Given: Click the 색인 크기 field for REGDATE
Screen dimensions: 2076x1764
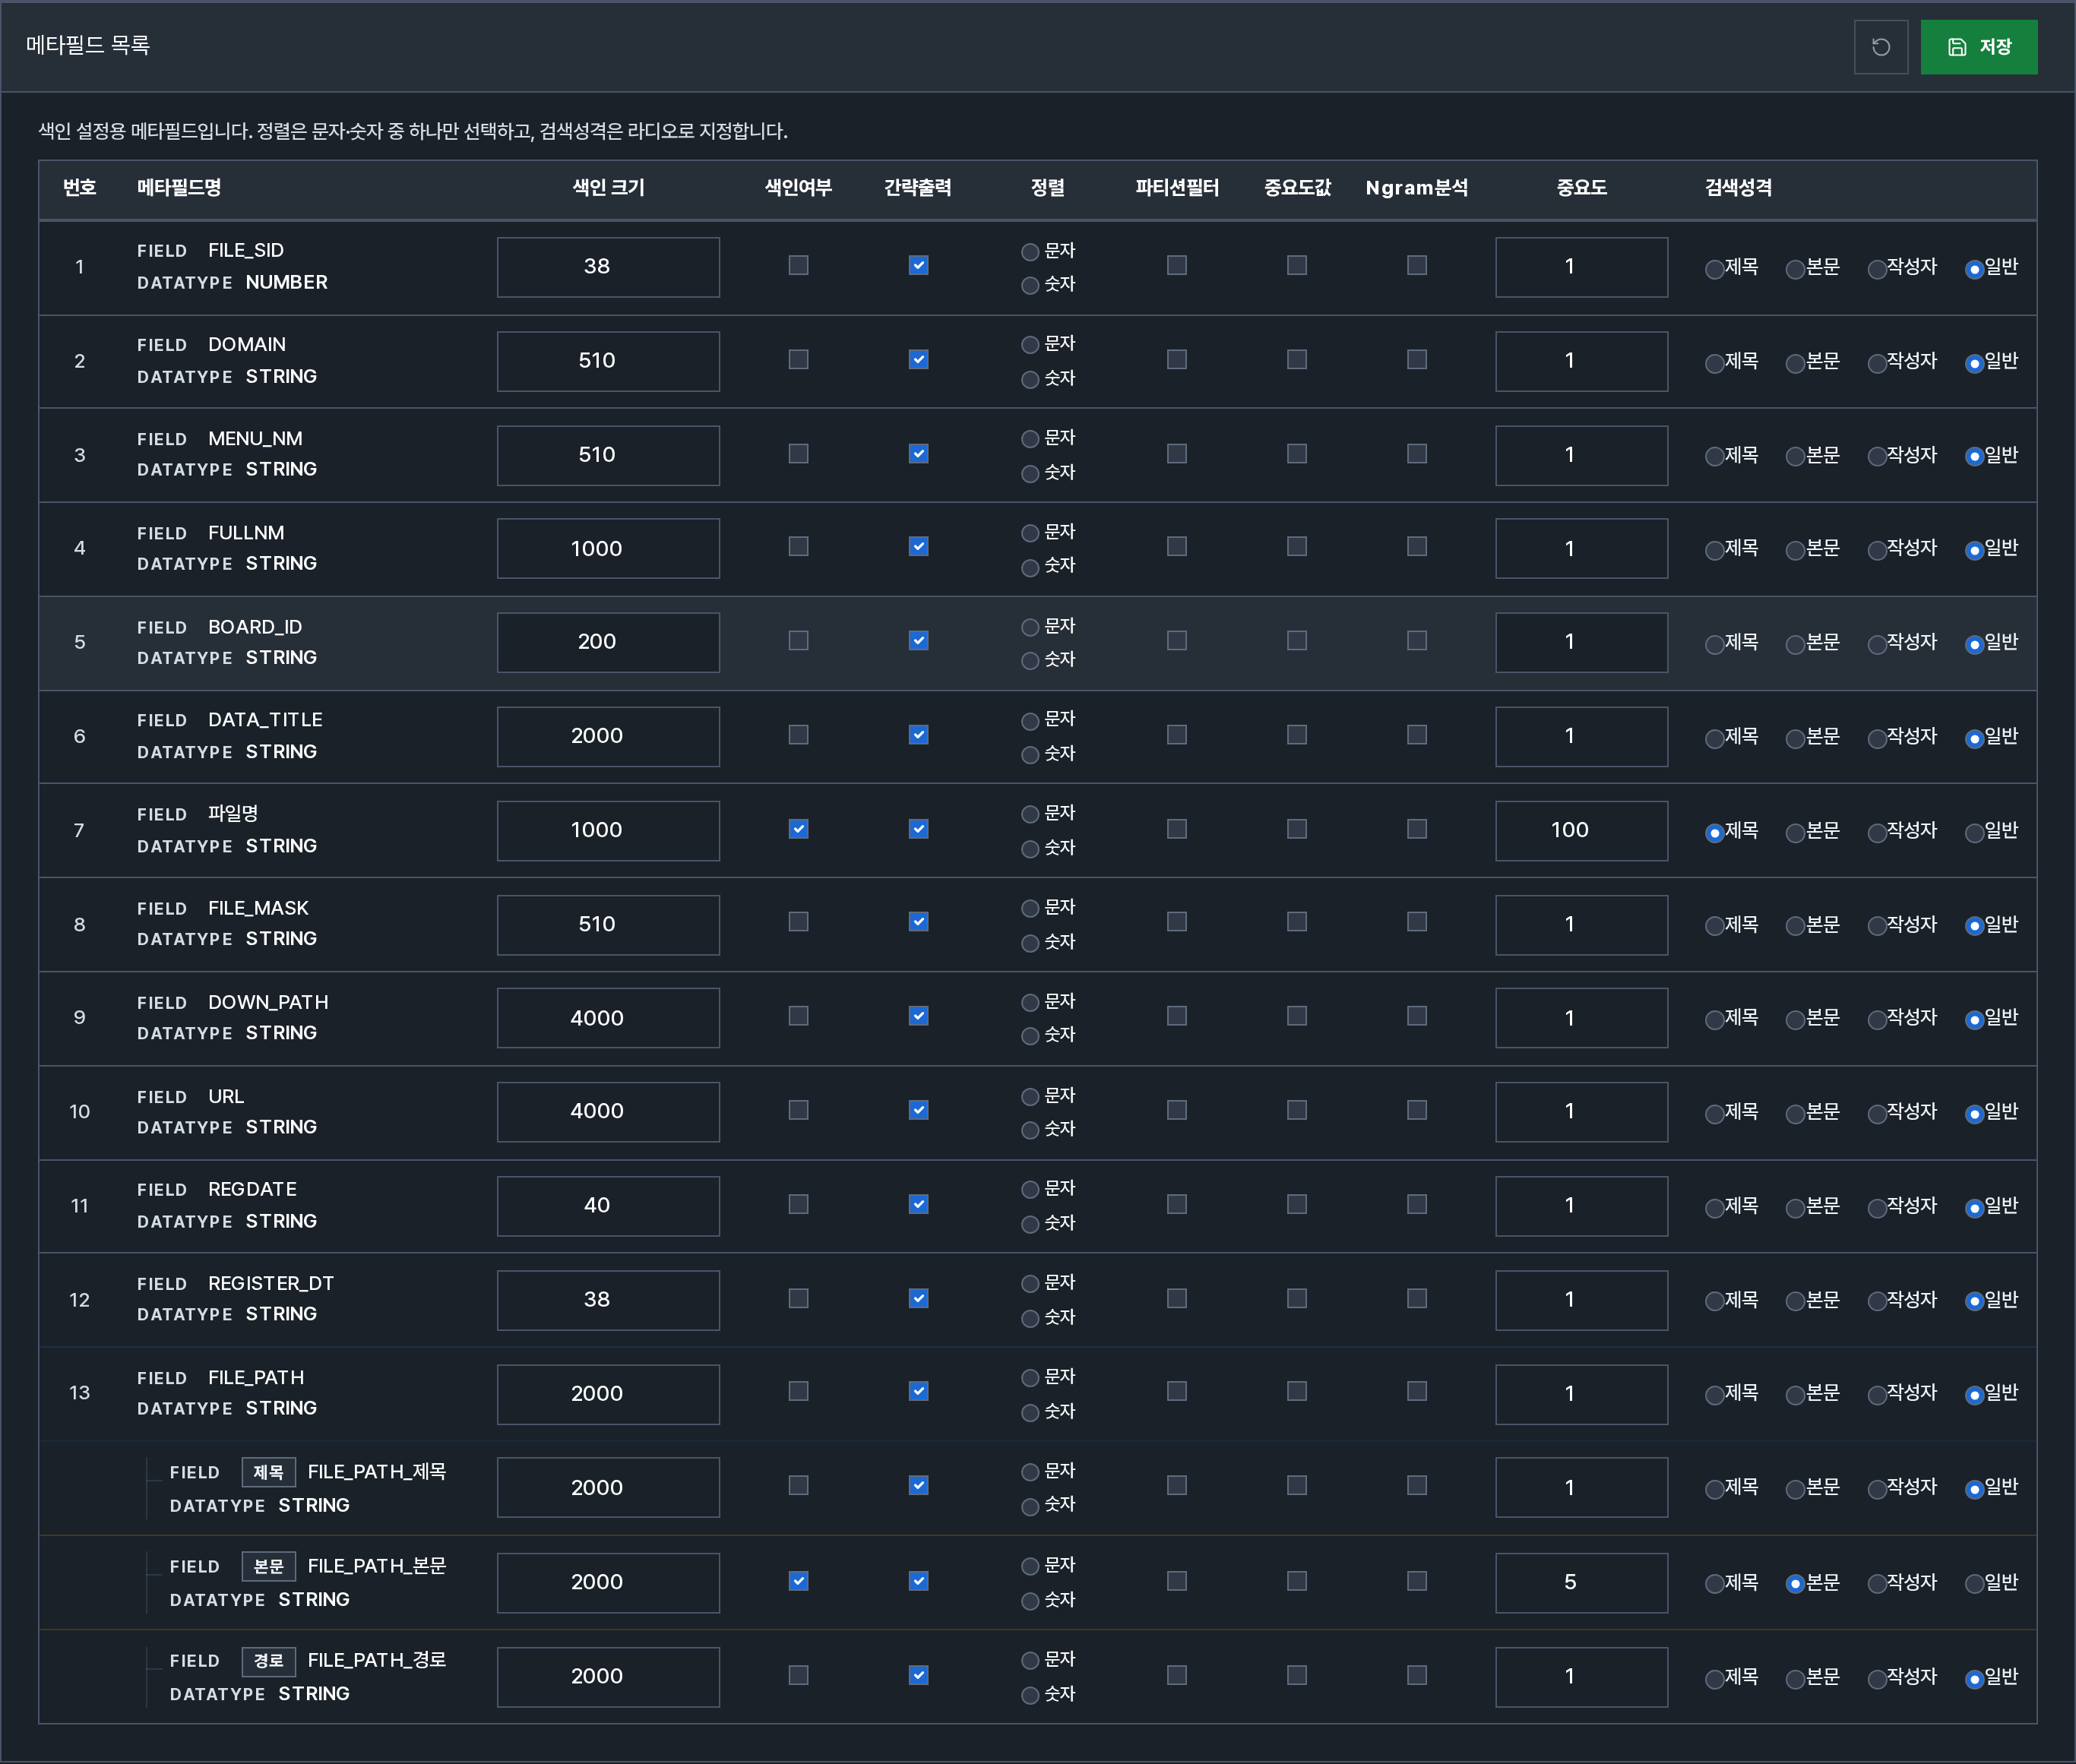Looking at the screenshot, I should click(x=608, y=1206).
